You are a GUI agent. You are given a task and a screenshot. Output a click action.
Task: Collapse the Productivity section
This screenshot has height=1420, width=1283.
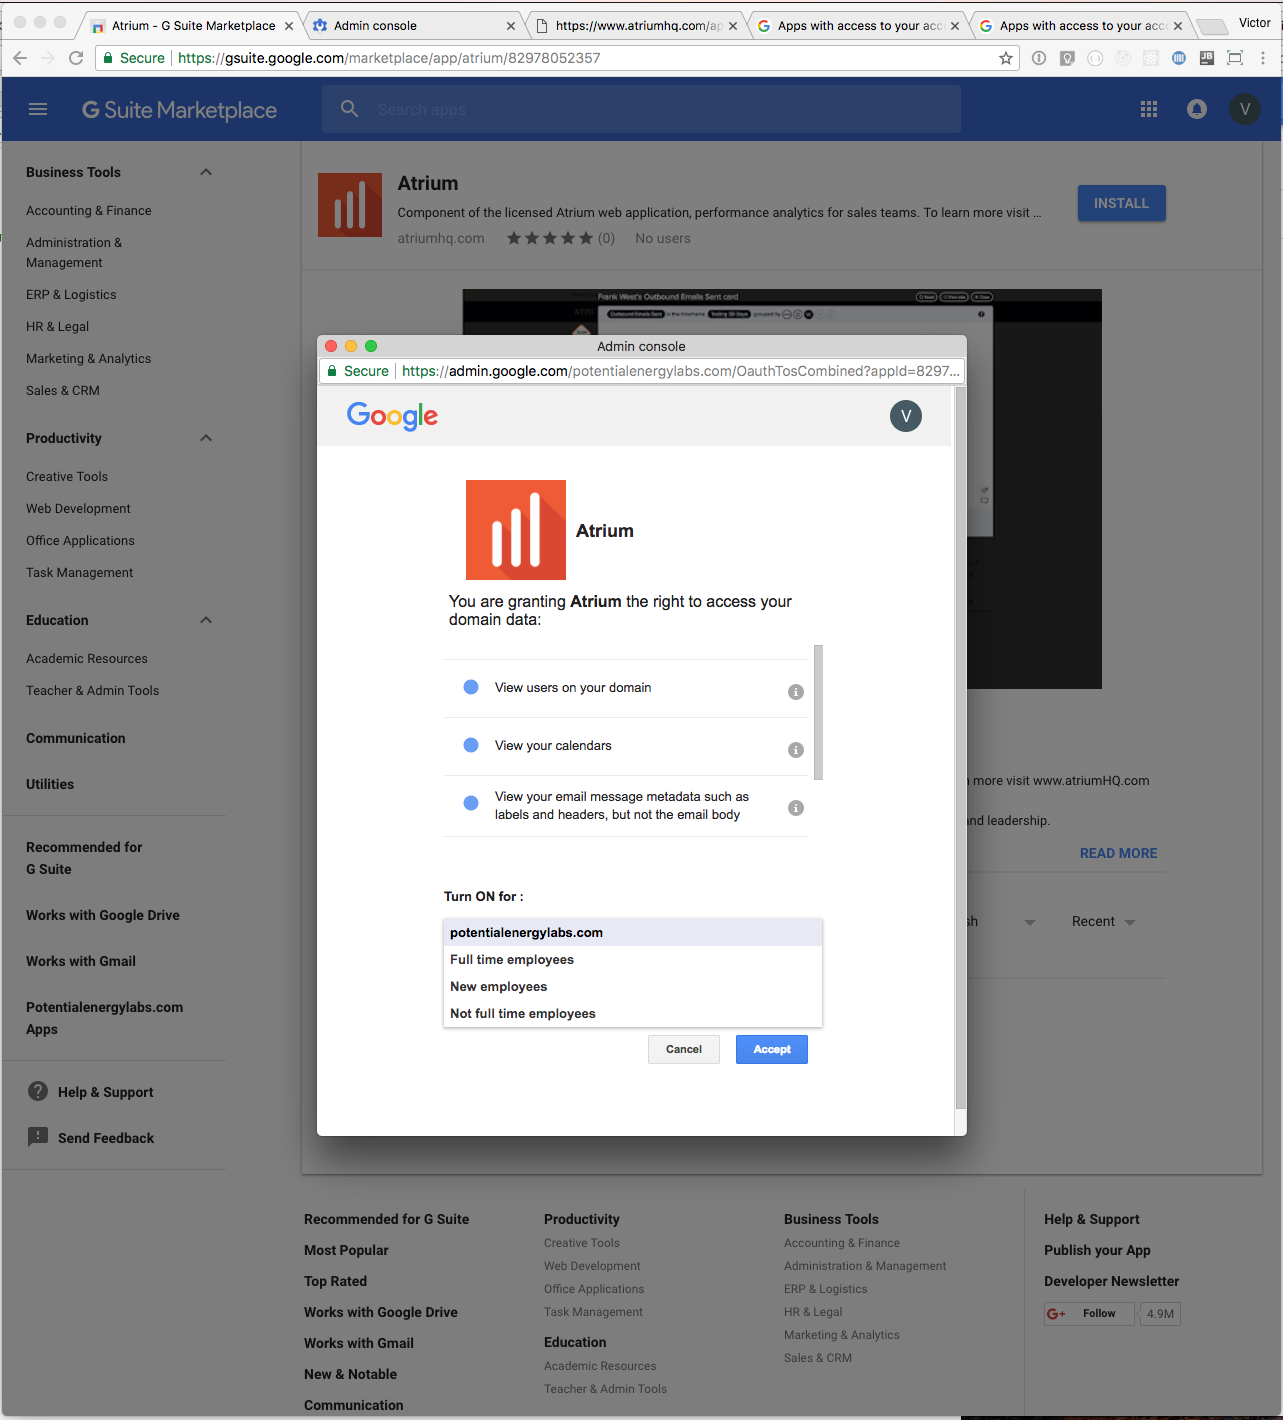(206, 438)
